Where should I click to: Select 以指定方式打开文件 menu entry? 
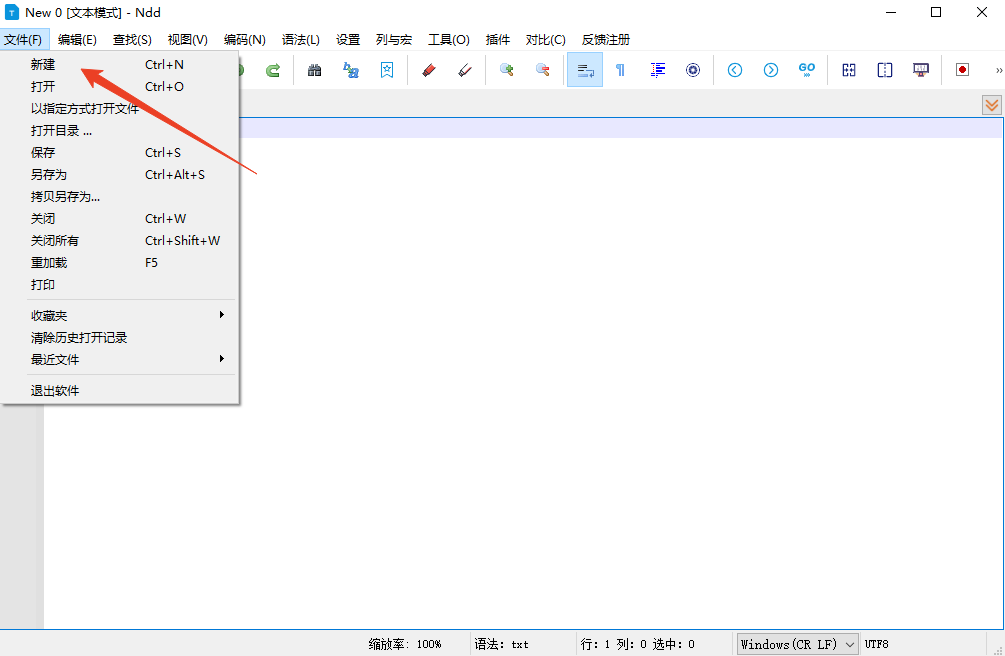click(120, 109)
